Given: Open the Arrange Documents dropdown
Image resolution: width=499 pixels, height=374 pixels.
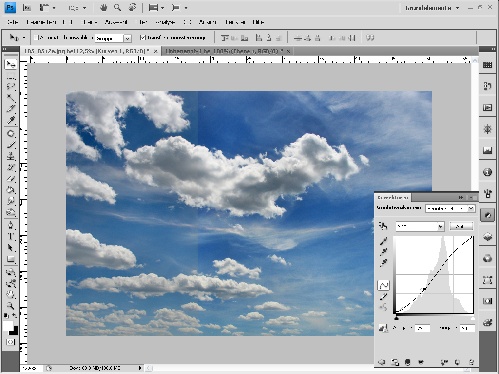Looking at the screenshot, I should click(156, 8).
